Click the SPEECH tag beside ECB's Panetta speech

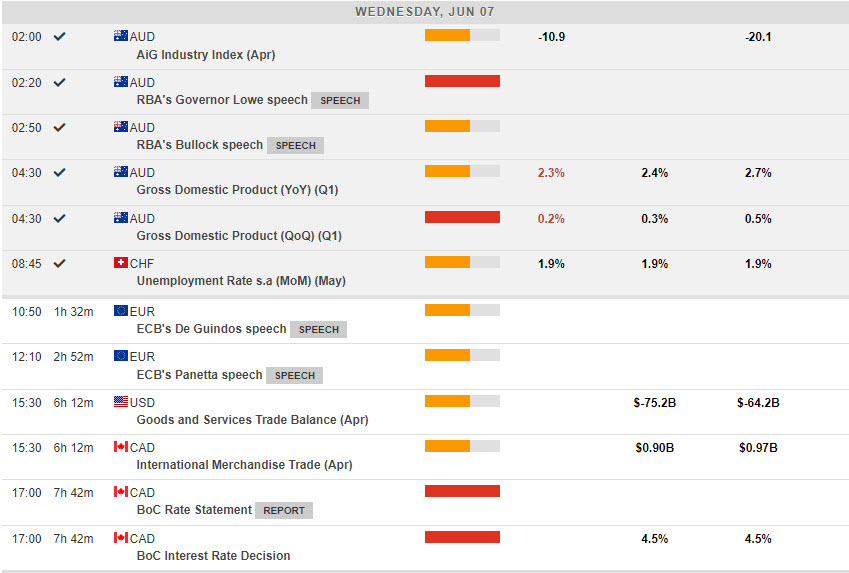tap(295, 375)
